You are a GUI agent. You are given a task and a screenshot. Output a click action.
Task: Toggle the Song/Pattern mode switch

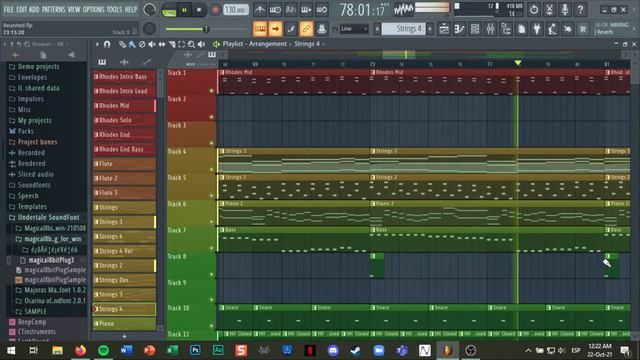point(169,10)
